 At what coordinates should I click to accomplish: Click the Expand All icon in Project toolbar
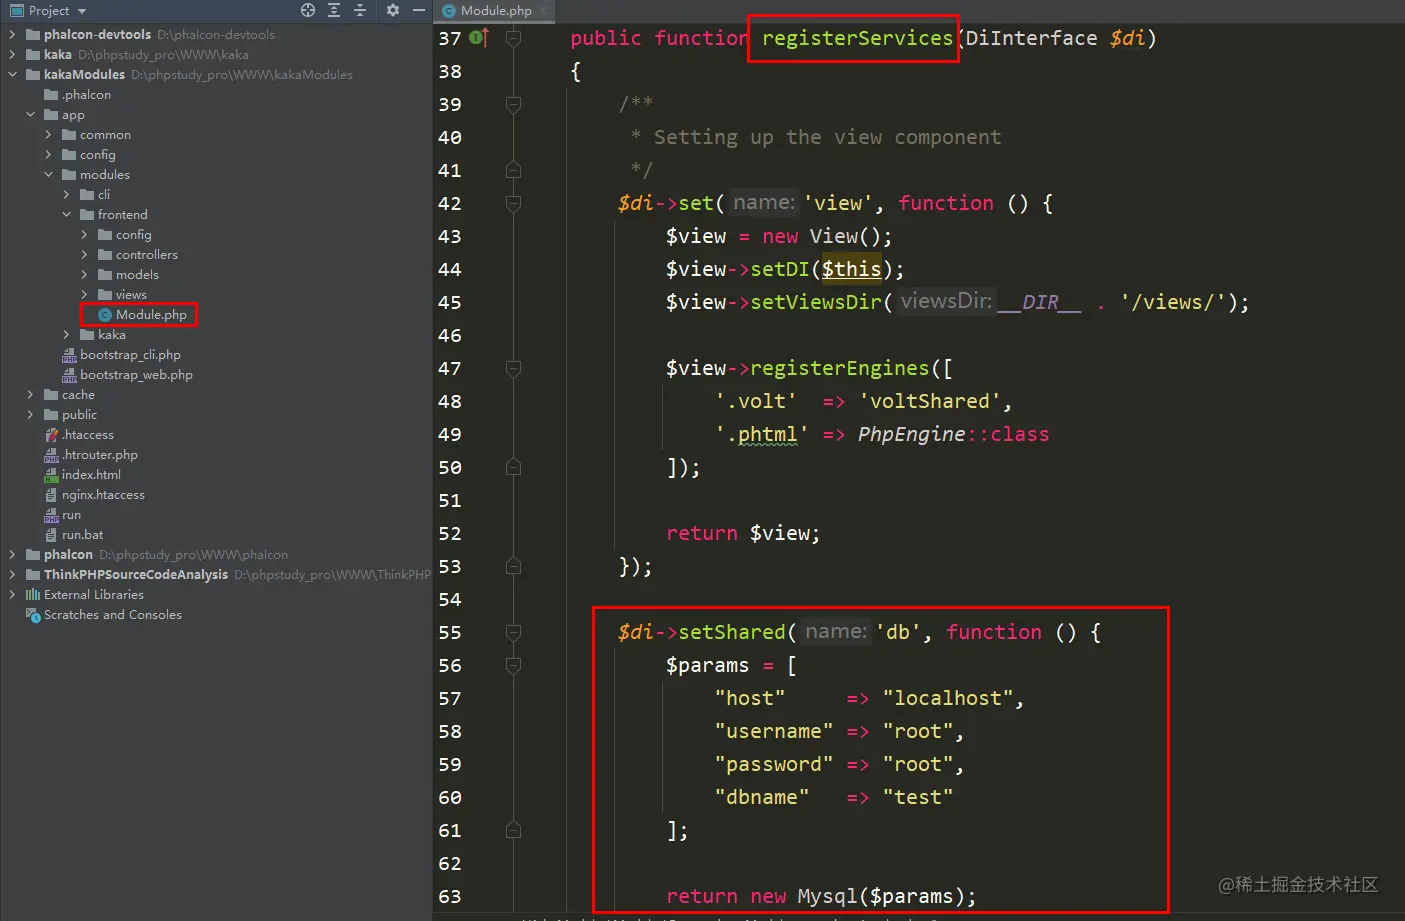pos(334,10)
